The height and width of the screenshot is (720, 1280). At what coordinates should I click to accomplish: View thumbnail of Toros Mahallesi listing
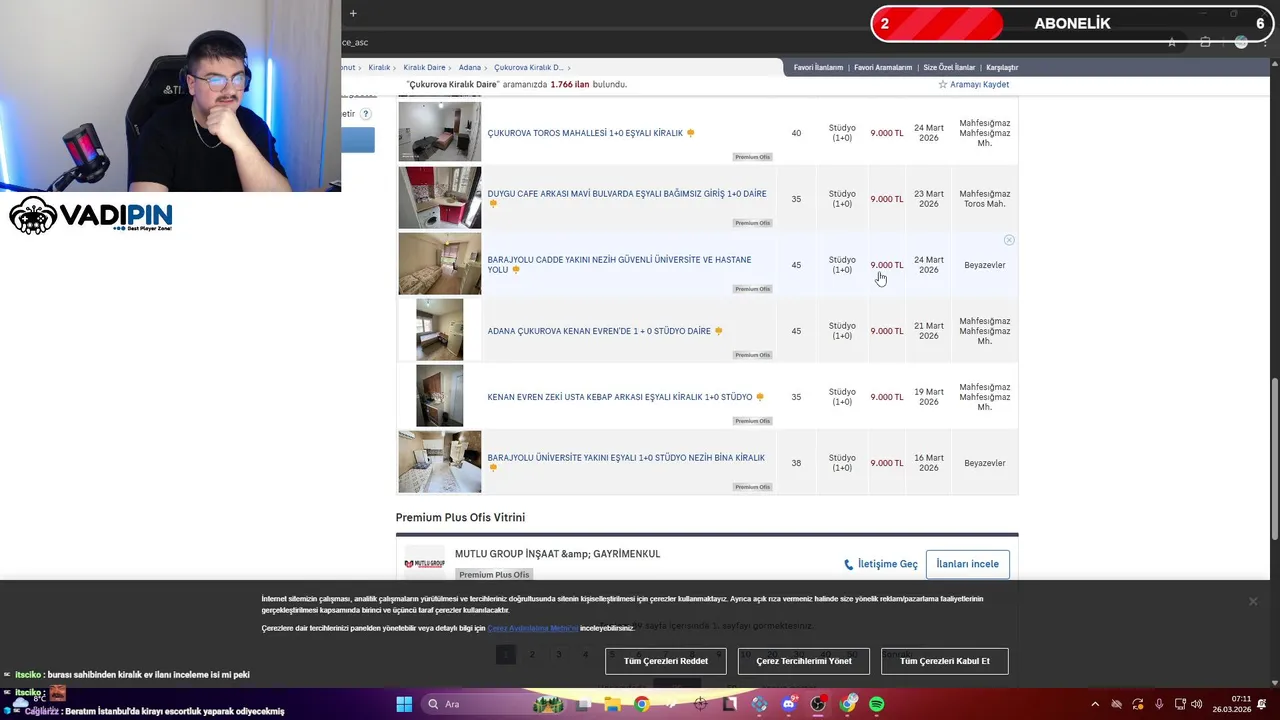[440, 131]
